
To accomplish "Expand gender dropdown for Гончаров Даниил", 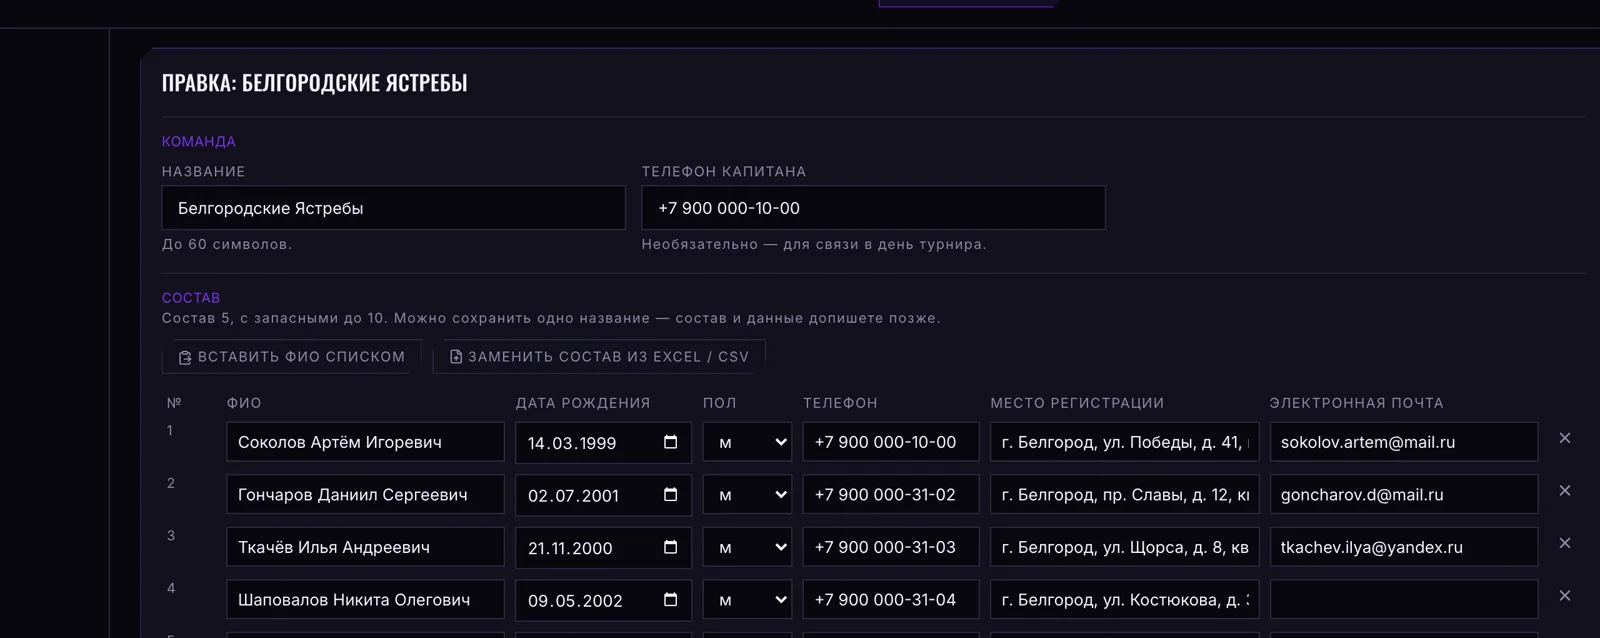I will tap(747, 495).
